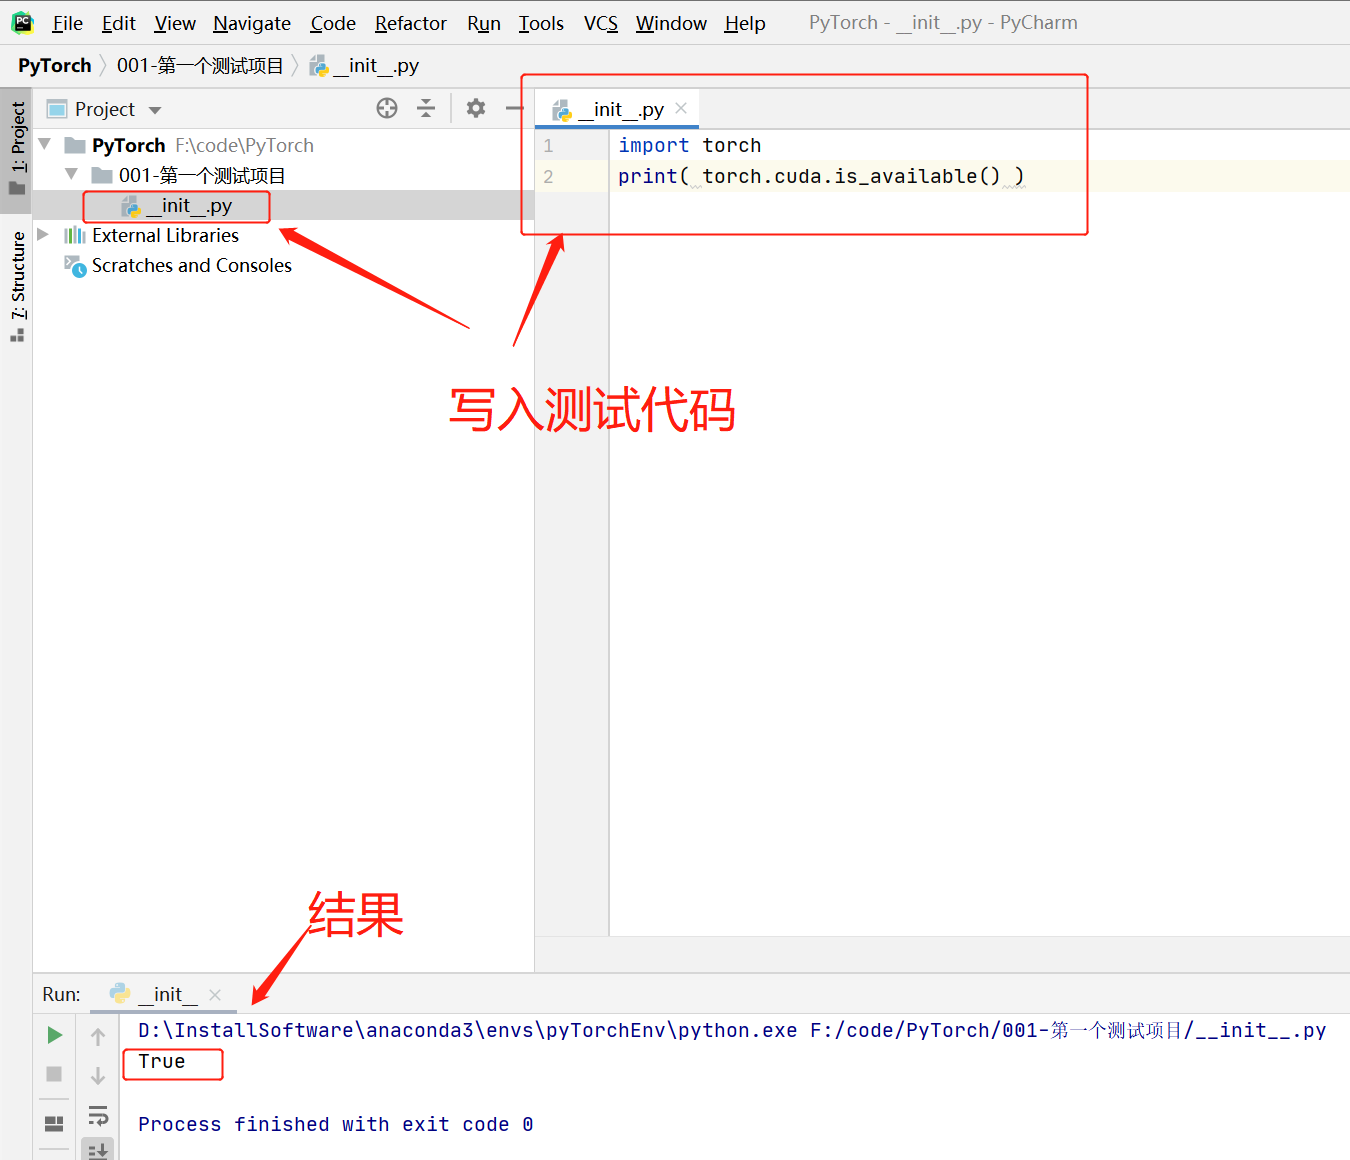
Task: Open the Code menu
Action: [333, 23]
